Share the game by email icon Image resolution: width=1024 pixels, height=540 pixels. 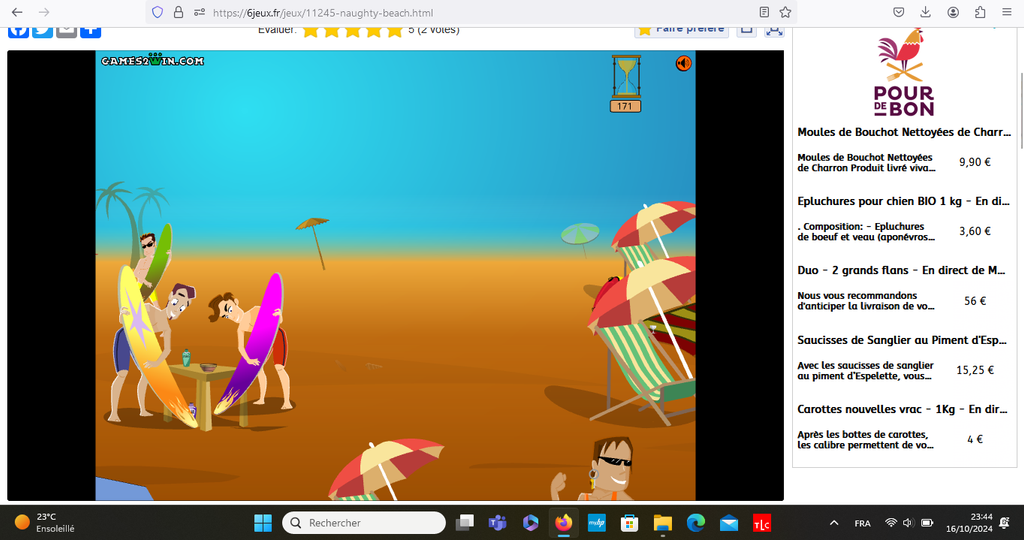(67, 30)
